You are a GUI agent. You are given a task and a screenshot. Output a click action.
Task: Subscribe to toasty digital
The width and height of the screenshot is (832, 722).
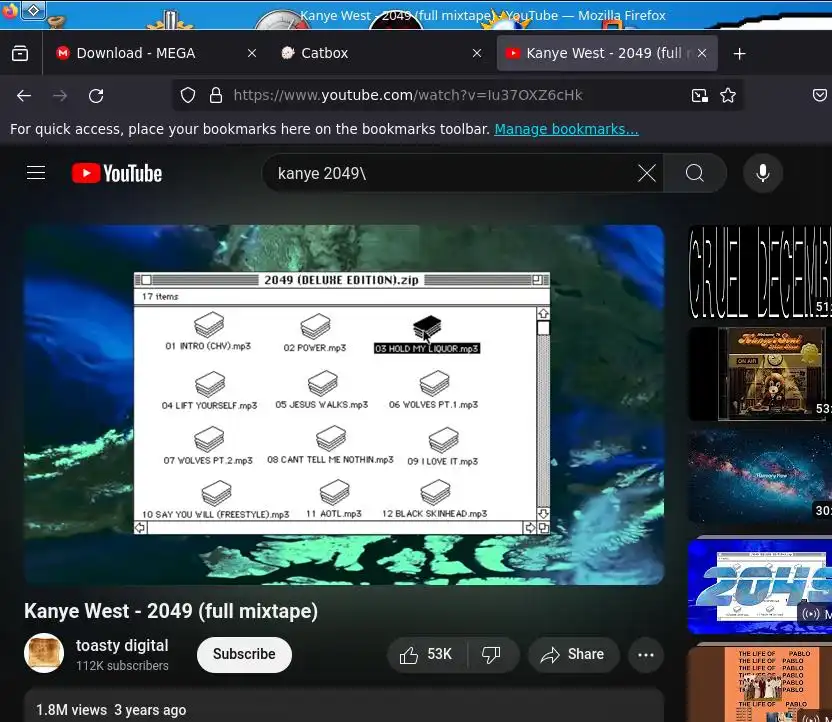[244, 654]
